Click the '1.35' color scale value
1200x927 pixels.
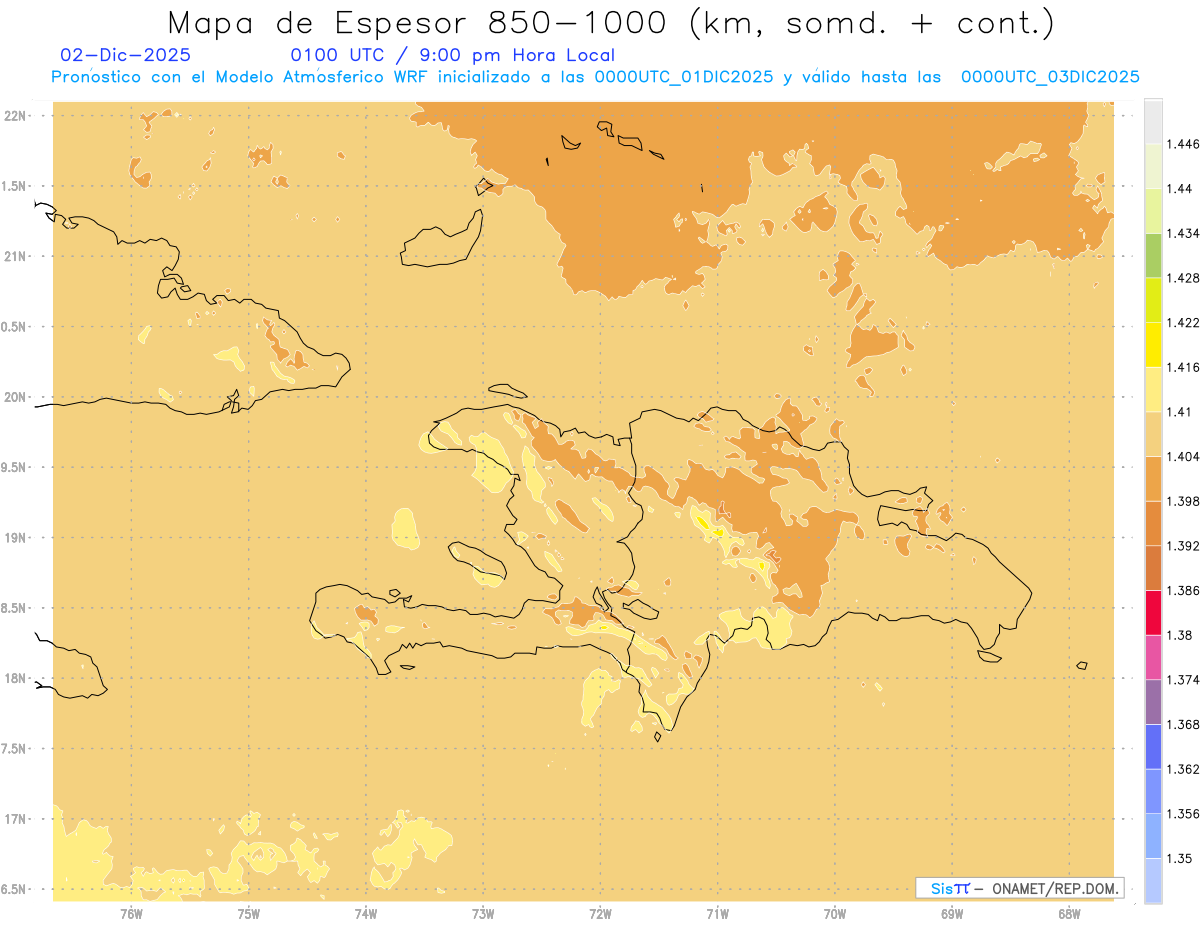1181,859
